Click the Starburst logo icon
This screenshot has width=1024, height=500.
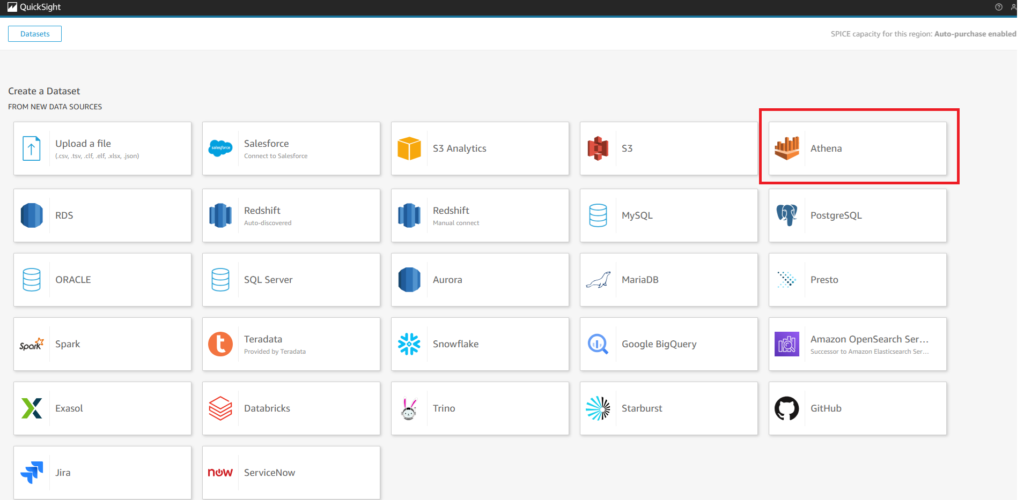point(598,408)
